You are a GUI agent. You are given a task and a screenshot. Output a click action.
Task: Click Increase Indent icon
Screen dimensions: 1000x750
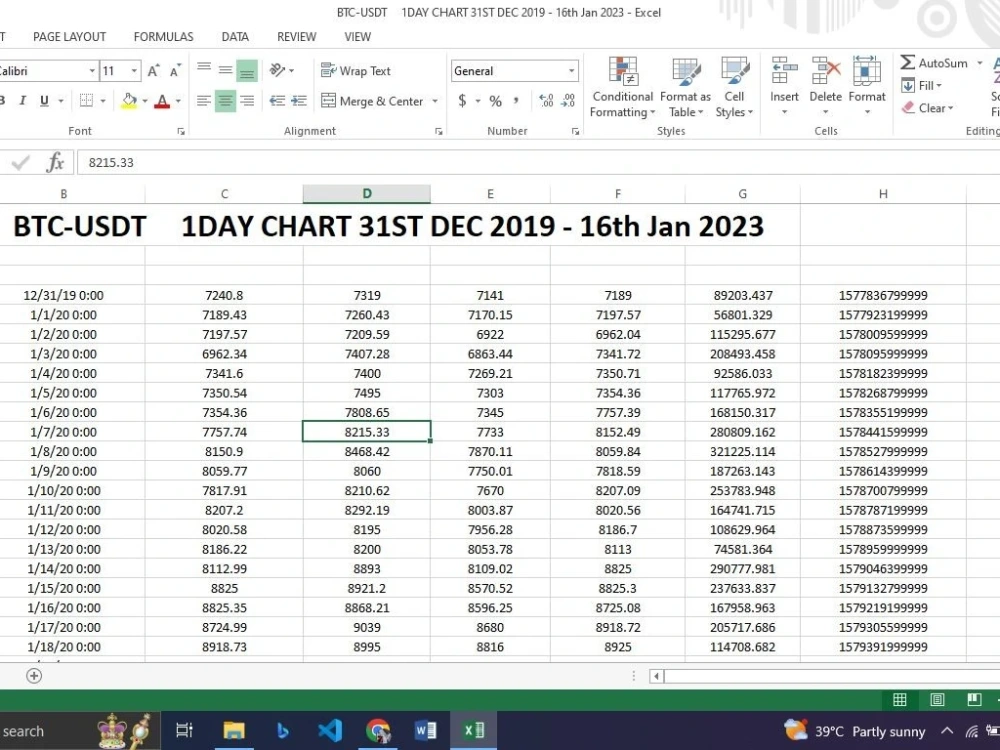tap(298, 101)
